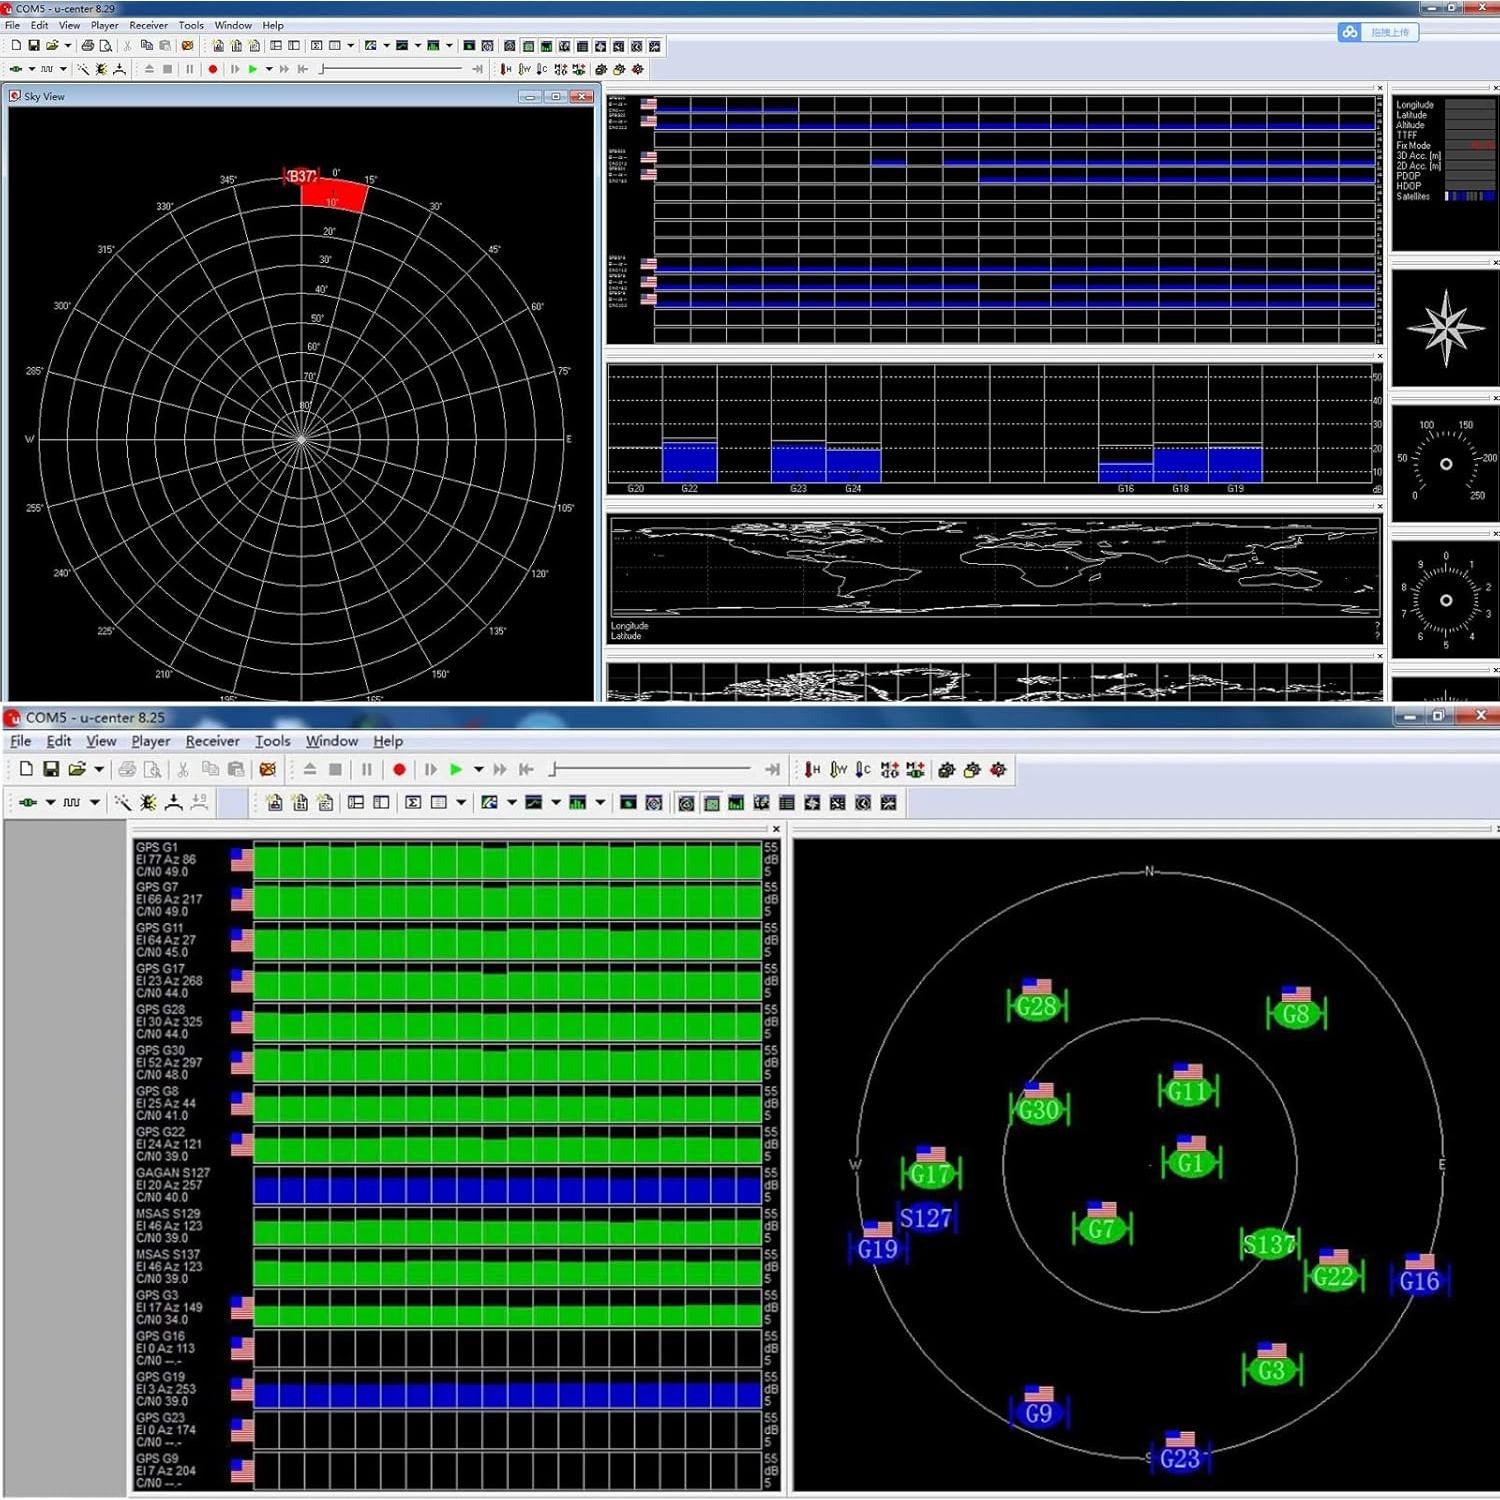Toggle the Pause button in lower player toolbar
This screenshot has width=1500, height=1500.
coord(367,770)
